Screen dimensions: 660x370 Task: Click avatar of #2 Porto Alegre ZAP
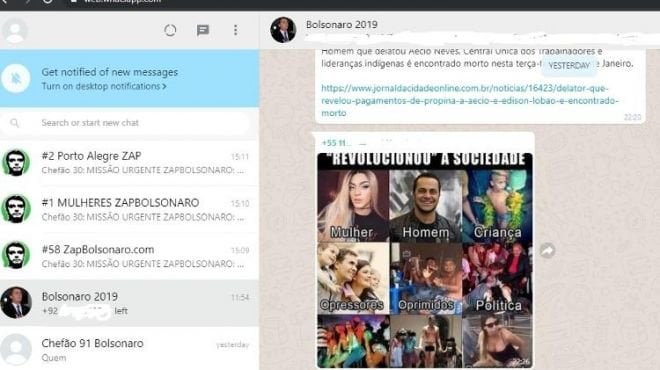16,162
